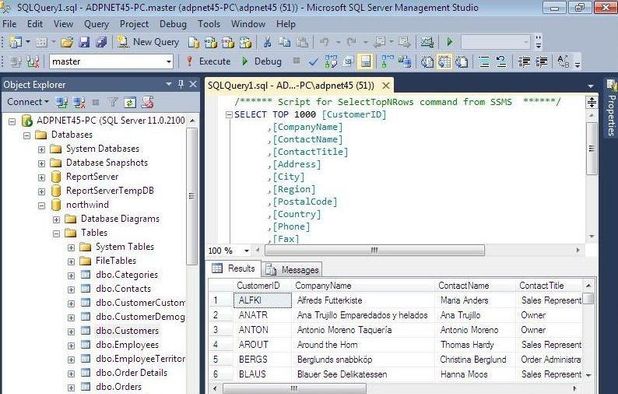Click the Execute query button
This screenshot has width=618, height=394.
208,61
